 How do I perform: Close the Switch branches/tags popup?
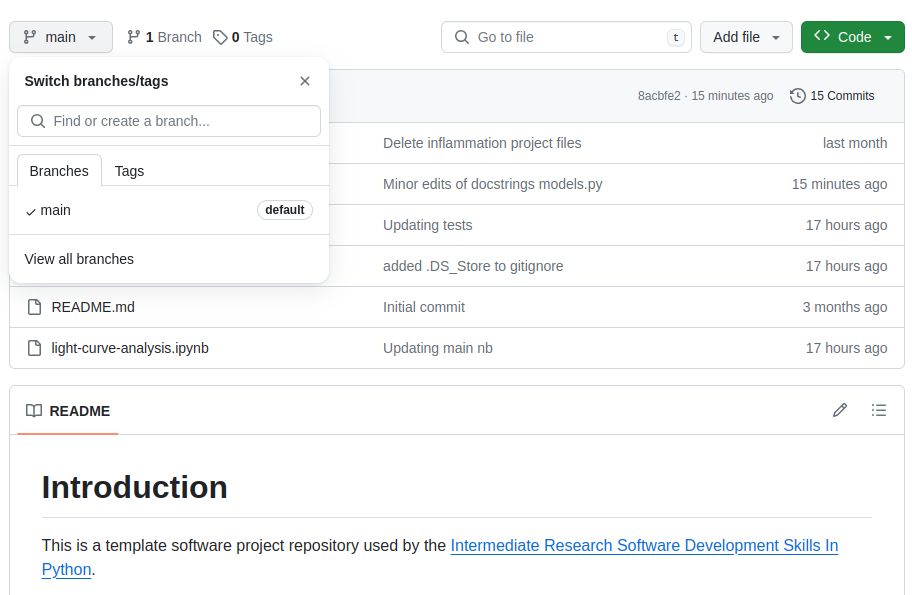pyautogui.click(x=305, y=81)
